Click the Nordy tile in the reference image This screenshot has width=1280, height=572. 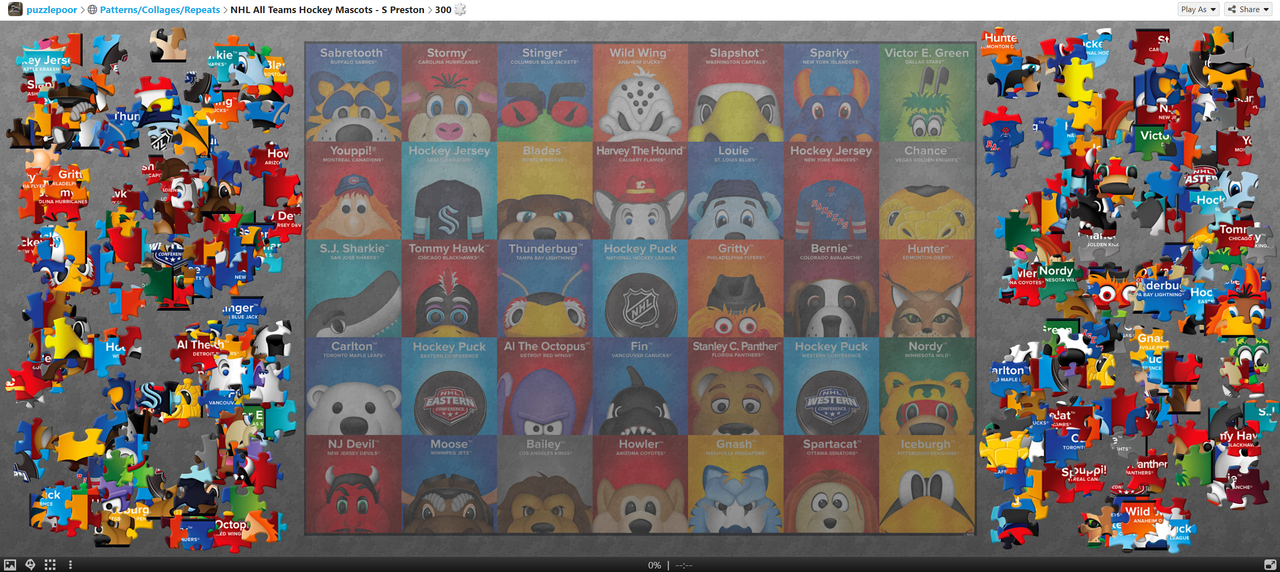(x=927, y=386)
